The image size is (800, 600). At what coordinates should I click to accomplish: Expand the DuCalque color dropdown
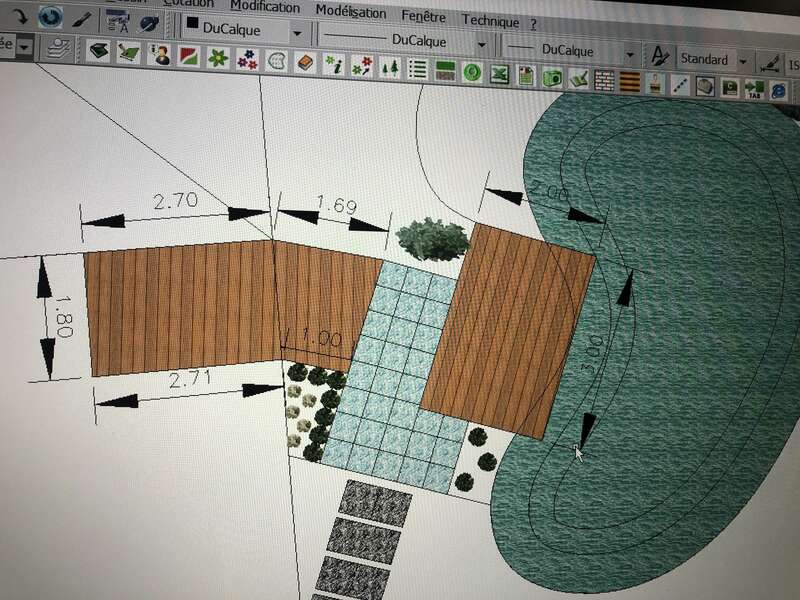(297, 33)
